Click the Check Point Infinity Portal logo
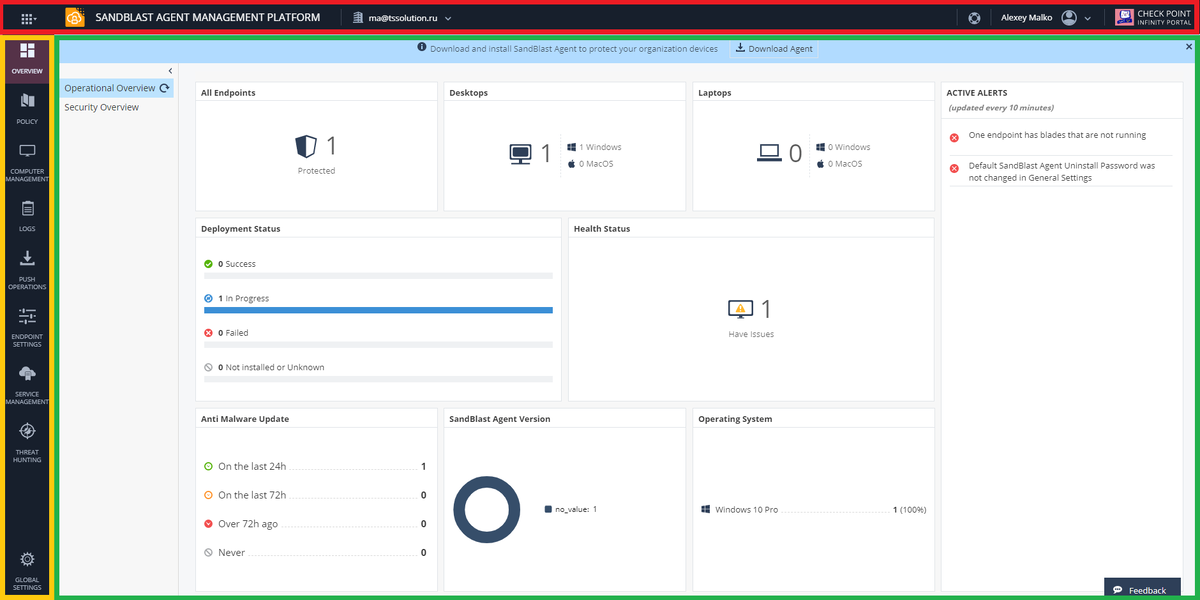Viewport: 1200px width, 600px height. tap(1152, 18)
